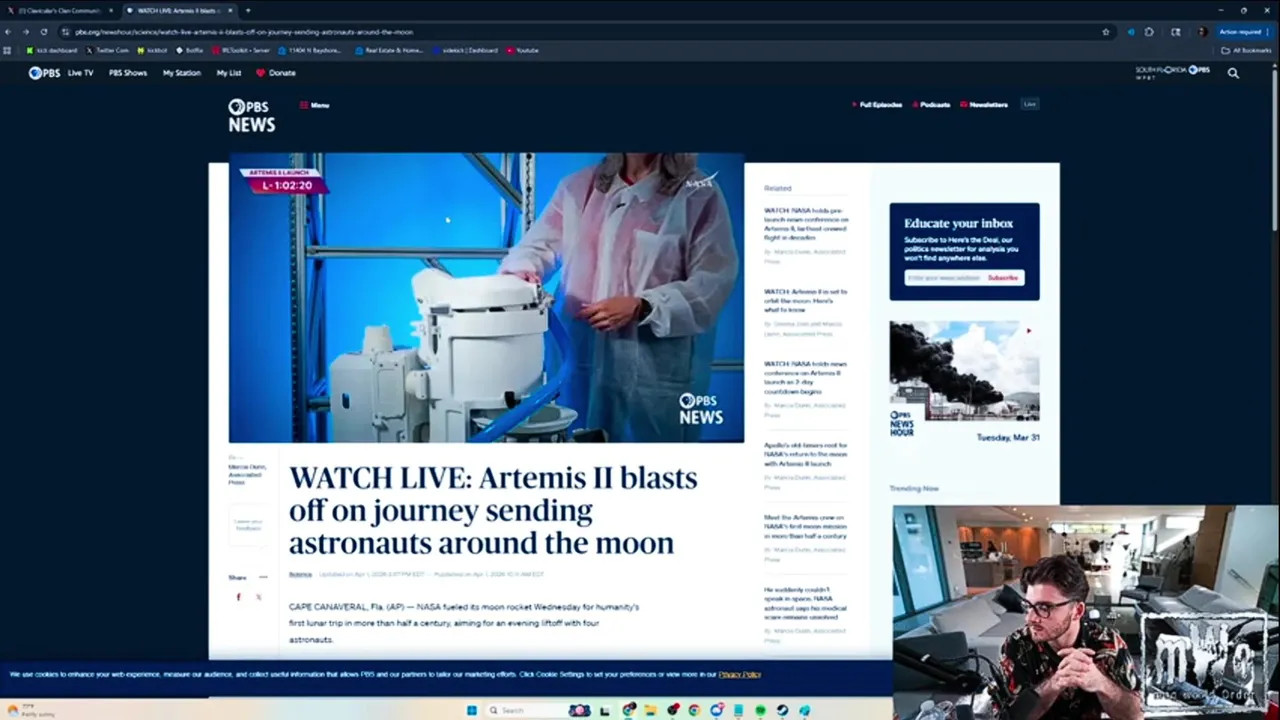Screen dimensions: 1280x720
Task: Open Podcasts link in header
Action: point(931,105)
